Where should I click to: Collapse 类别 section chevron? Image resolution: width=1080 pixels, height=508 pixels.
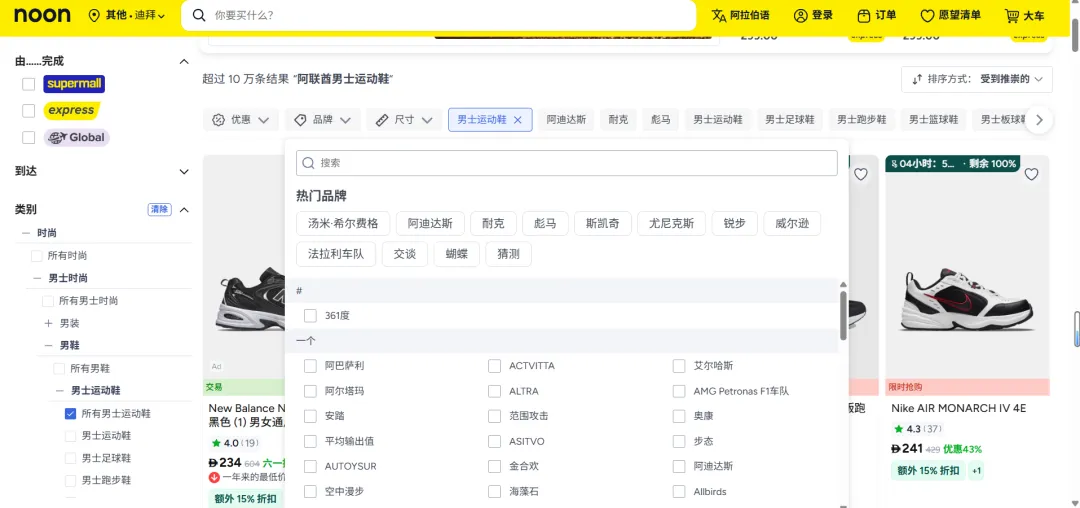tap(184, 209)
